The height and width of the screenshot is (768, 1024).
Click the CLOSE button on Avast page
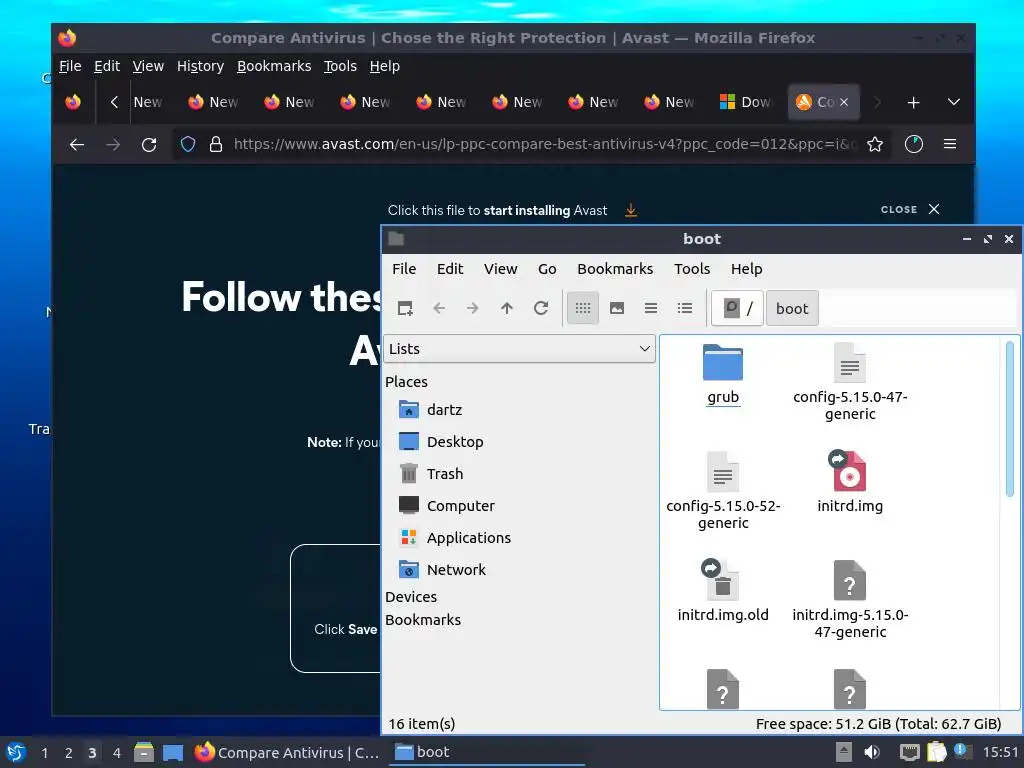pos(910,210)
